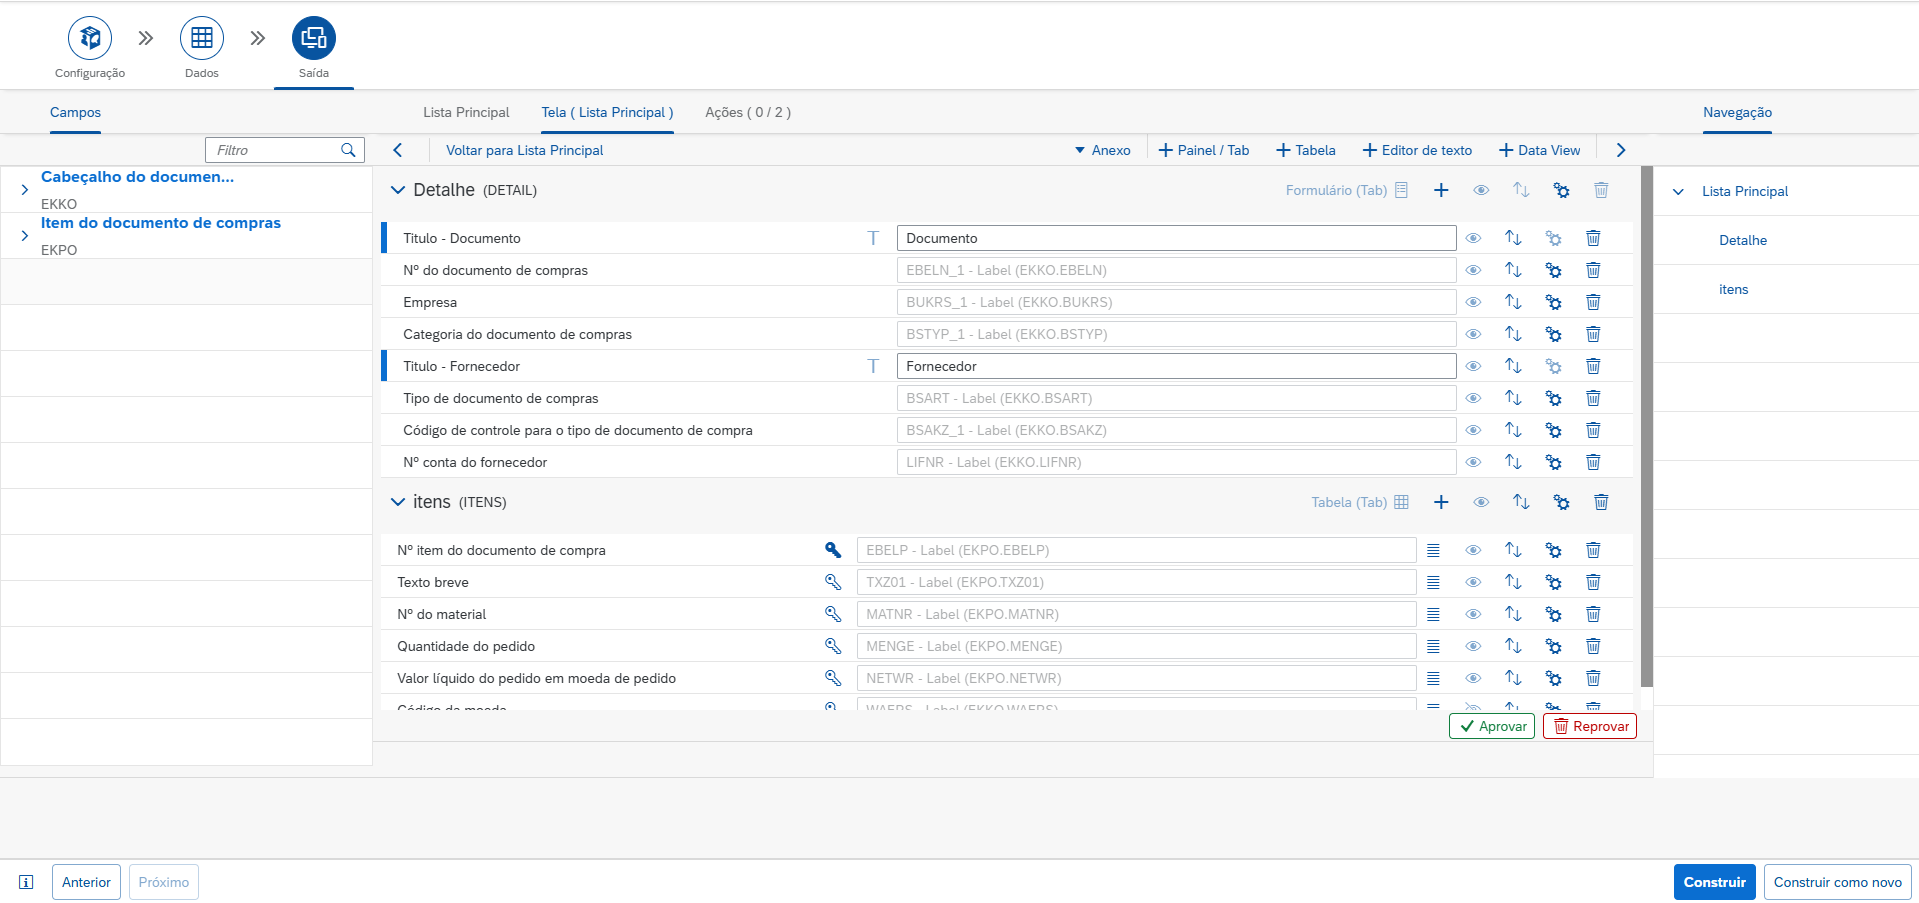Click the Documento title input field
1919x903 pixels.
[1176, 238]
